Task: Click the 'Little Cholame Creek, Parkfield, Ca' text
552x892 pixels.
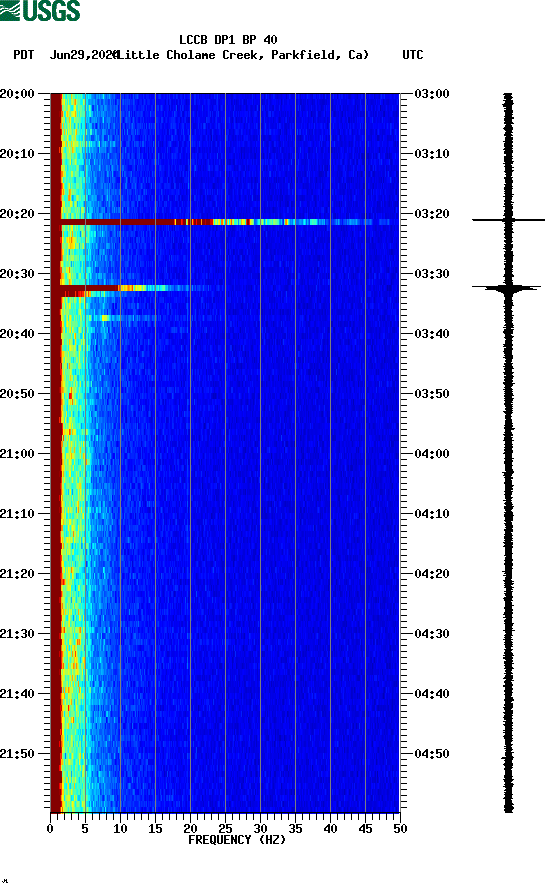Action: coord(242,55)
